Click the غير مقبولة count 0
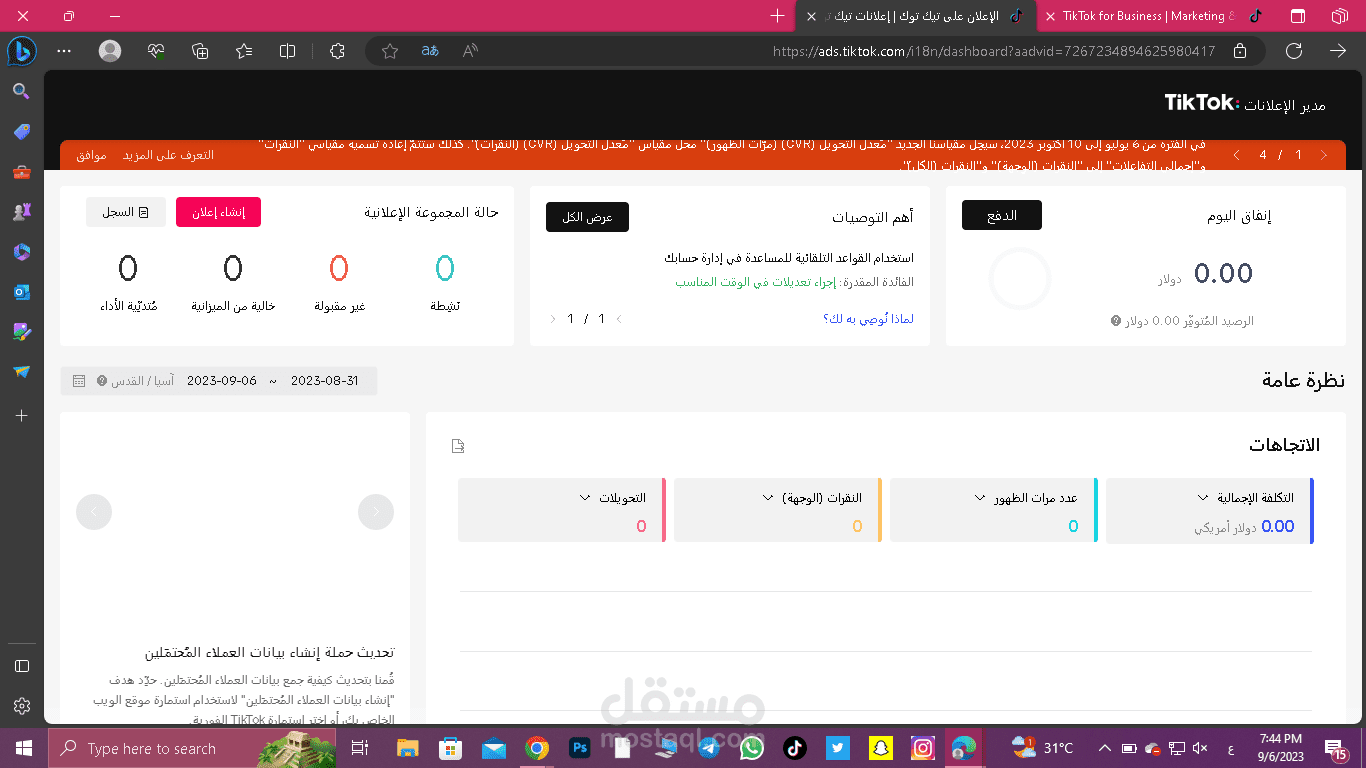The image size is (1366, 768). 339,268
